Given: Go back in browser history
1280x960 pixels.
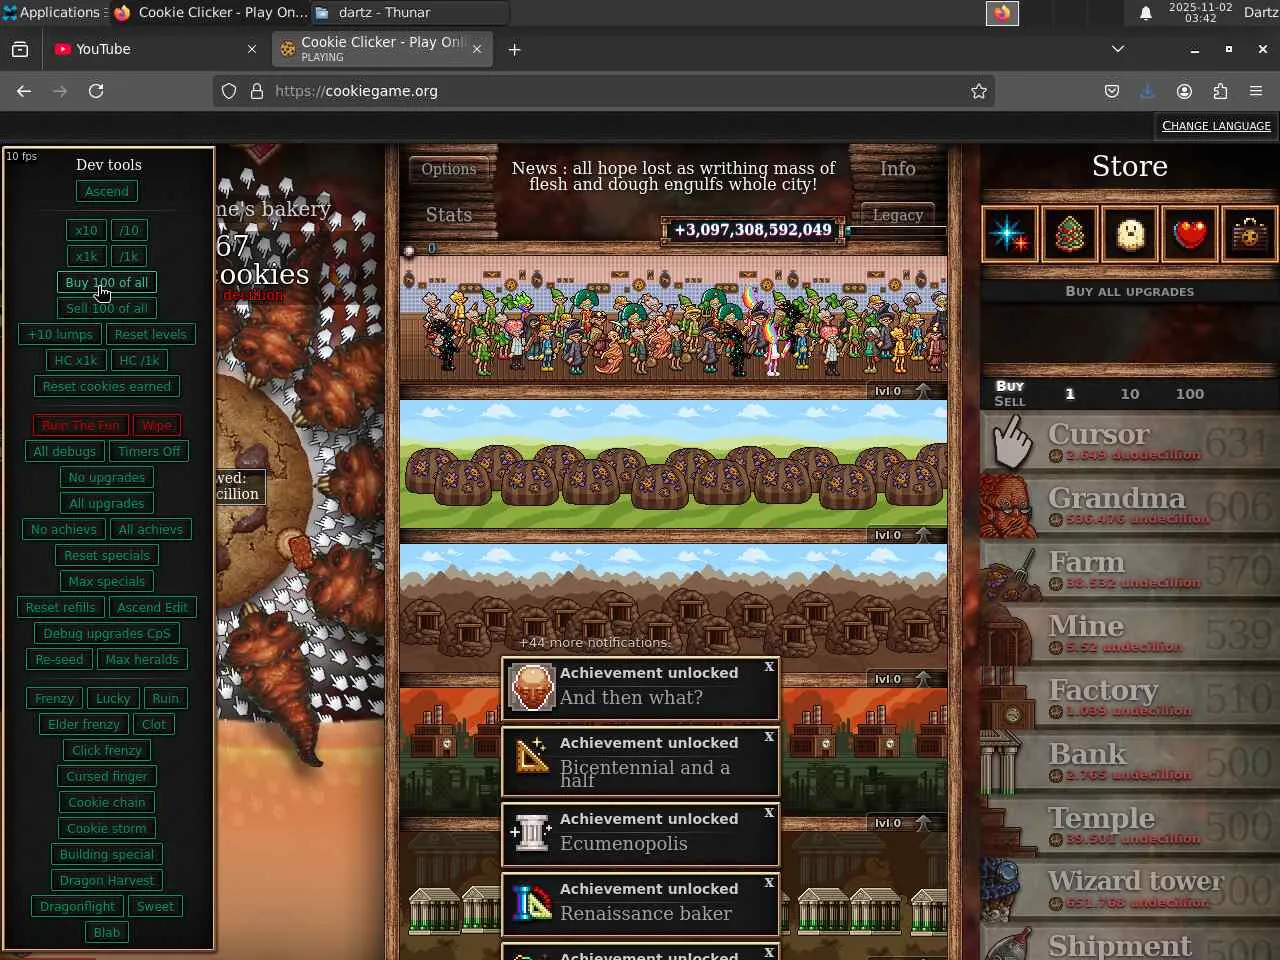Looking at the screenshot, I should point(24,91).
